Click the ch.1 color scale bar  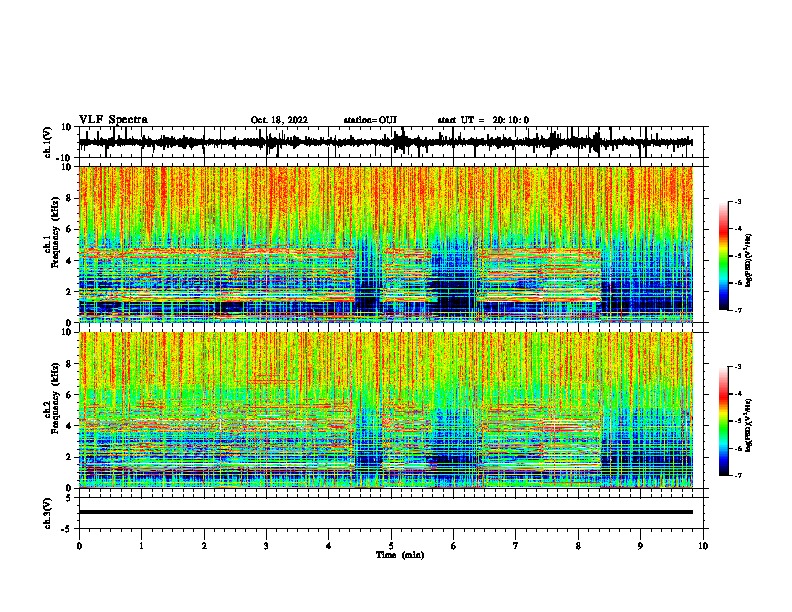pyautogui.click(x=724, y=256)
